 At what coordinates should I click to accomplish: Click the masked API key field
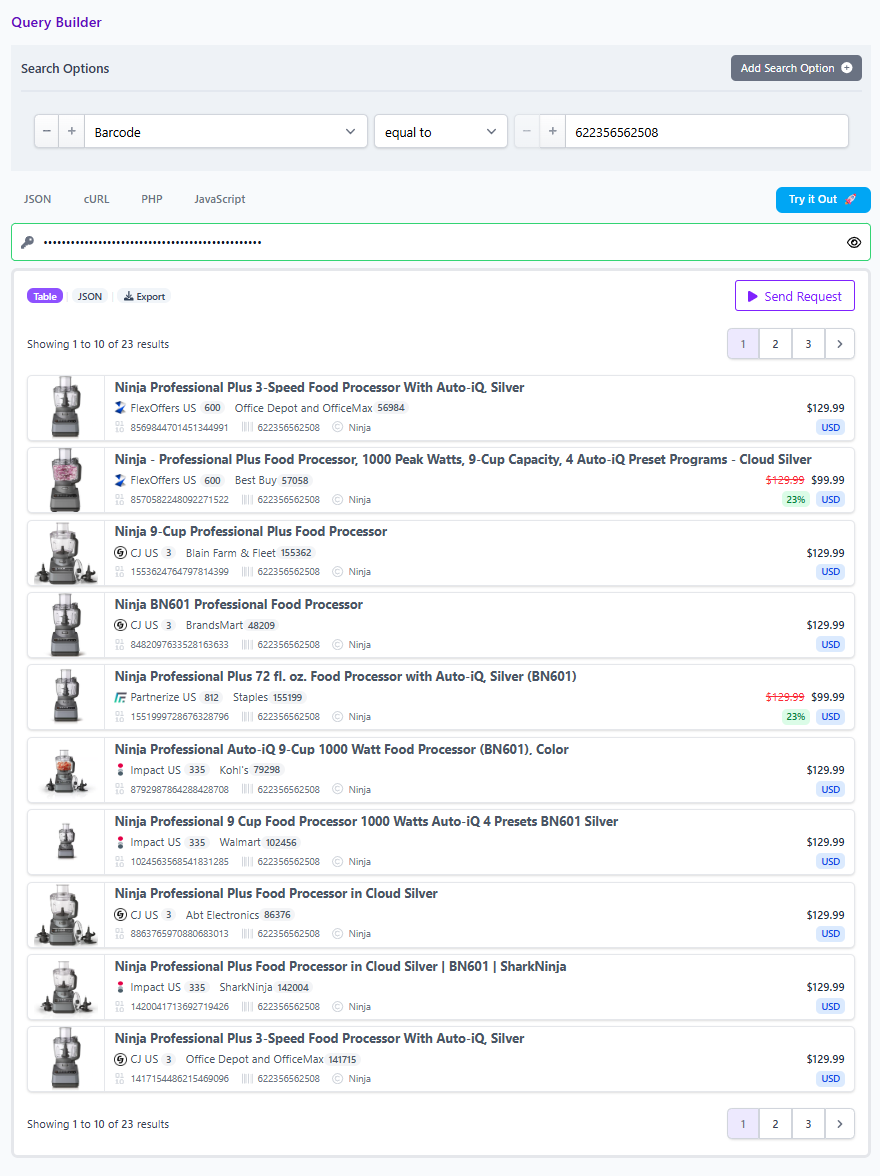(x=443, y=242)
